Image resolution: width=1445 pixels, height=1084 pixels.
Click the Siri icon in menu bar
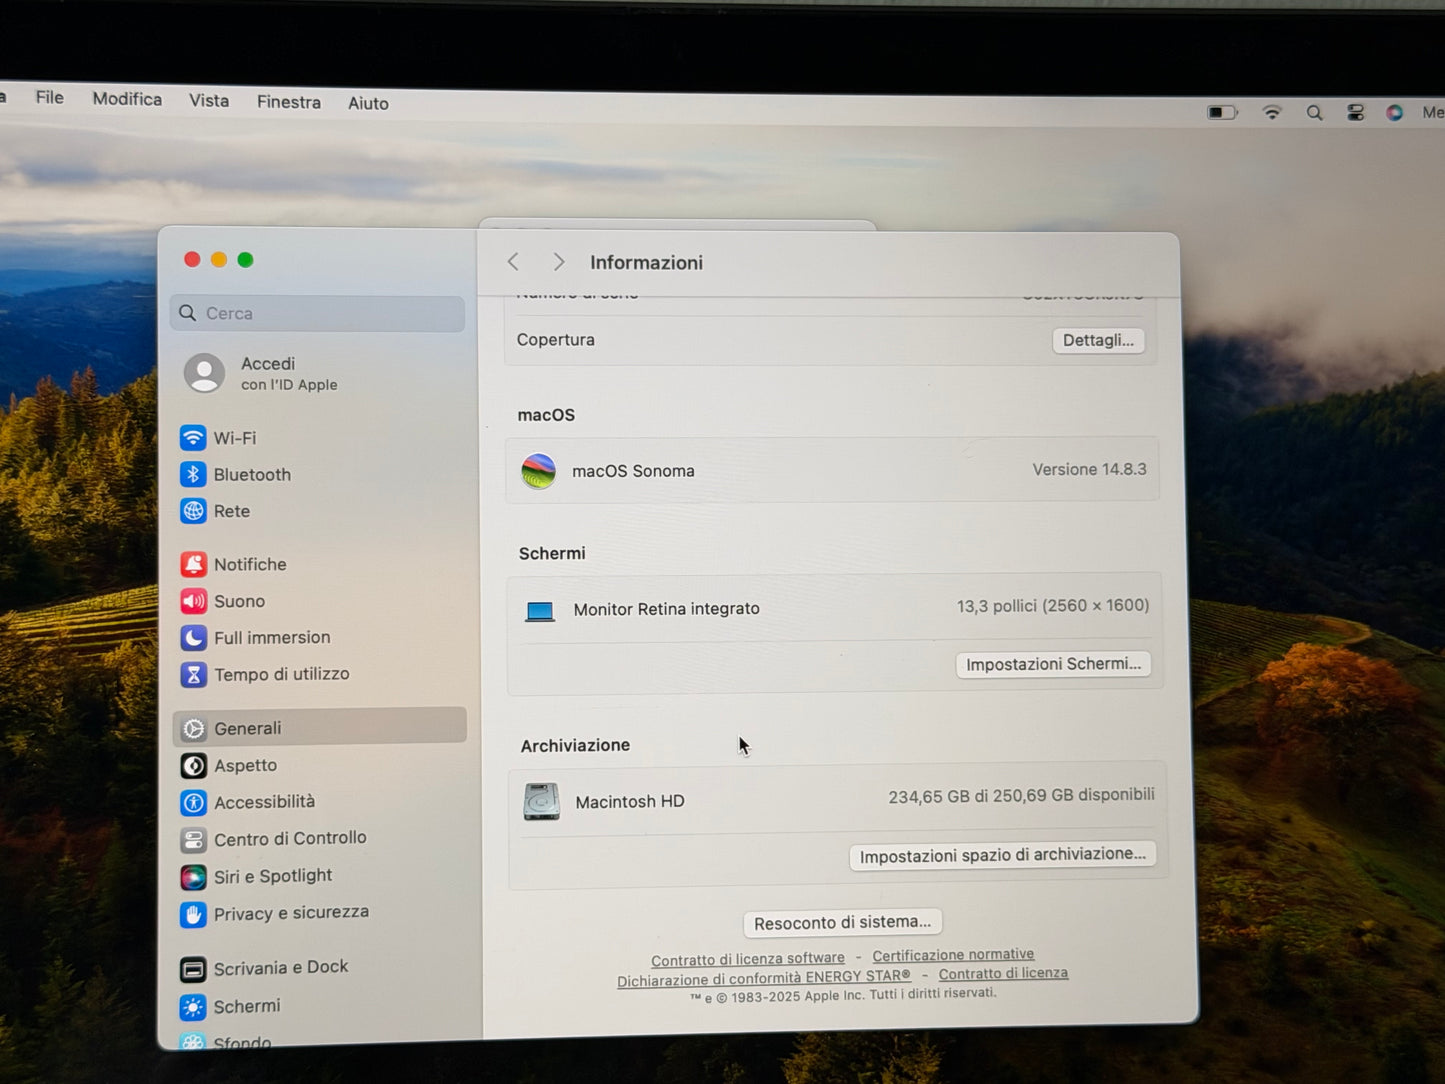pos(1394,113)
